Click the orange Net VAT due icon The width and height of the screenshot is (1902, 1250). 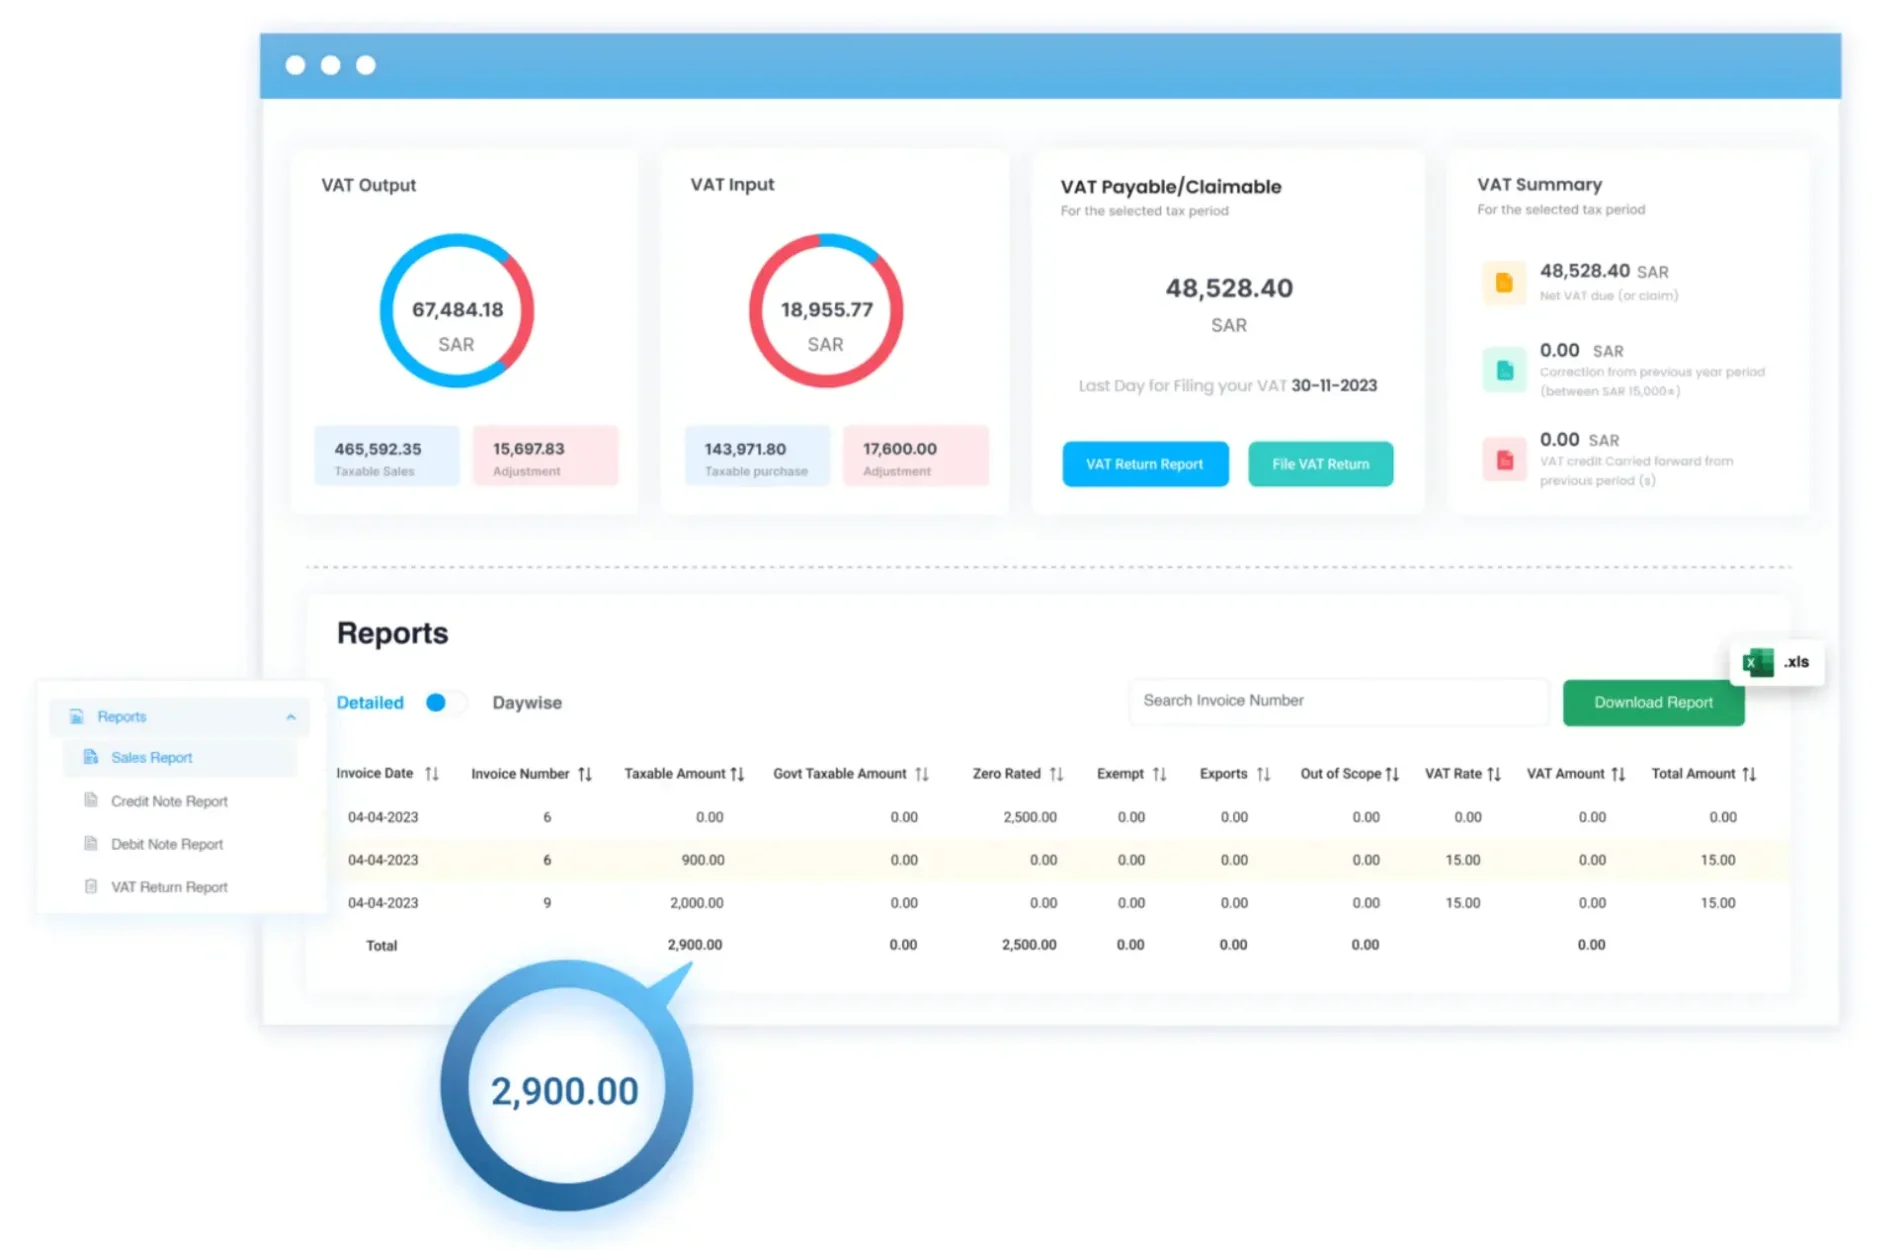point(1503,283)
